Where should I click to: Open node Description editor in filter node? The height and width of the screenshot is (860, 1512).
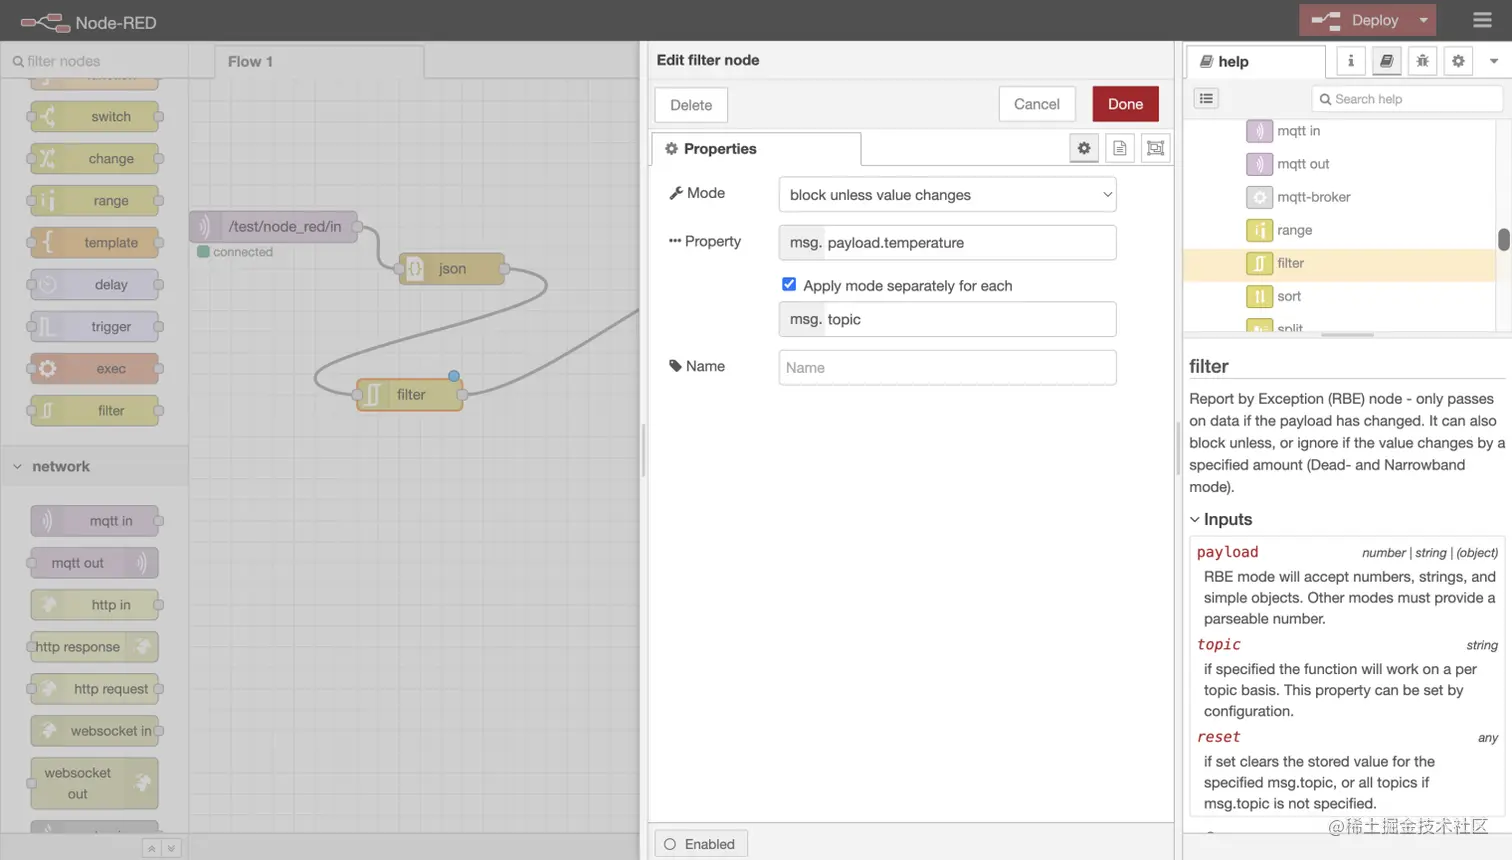tap(1119, 147)
